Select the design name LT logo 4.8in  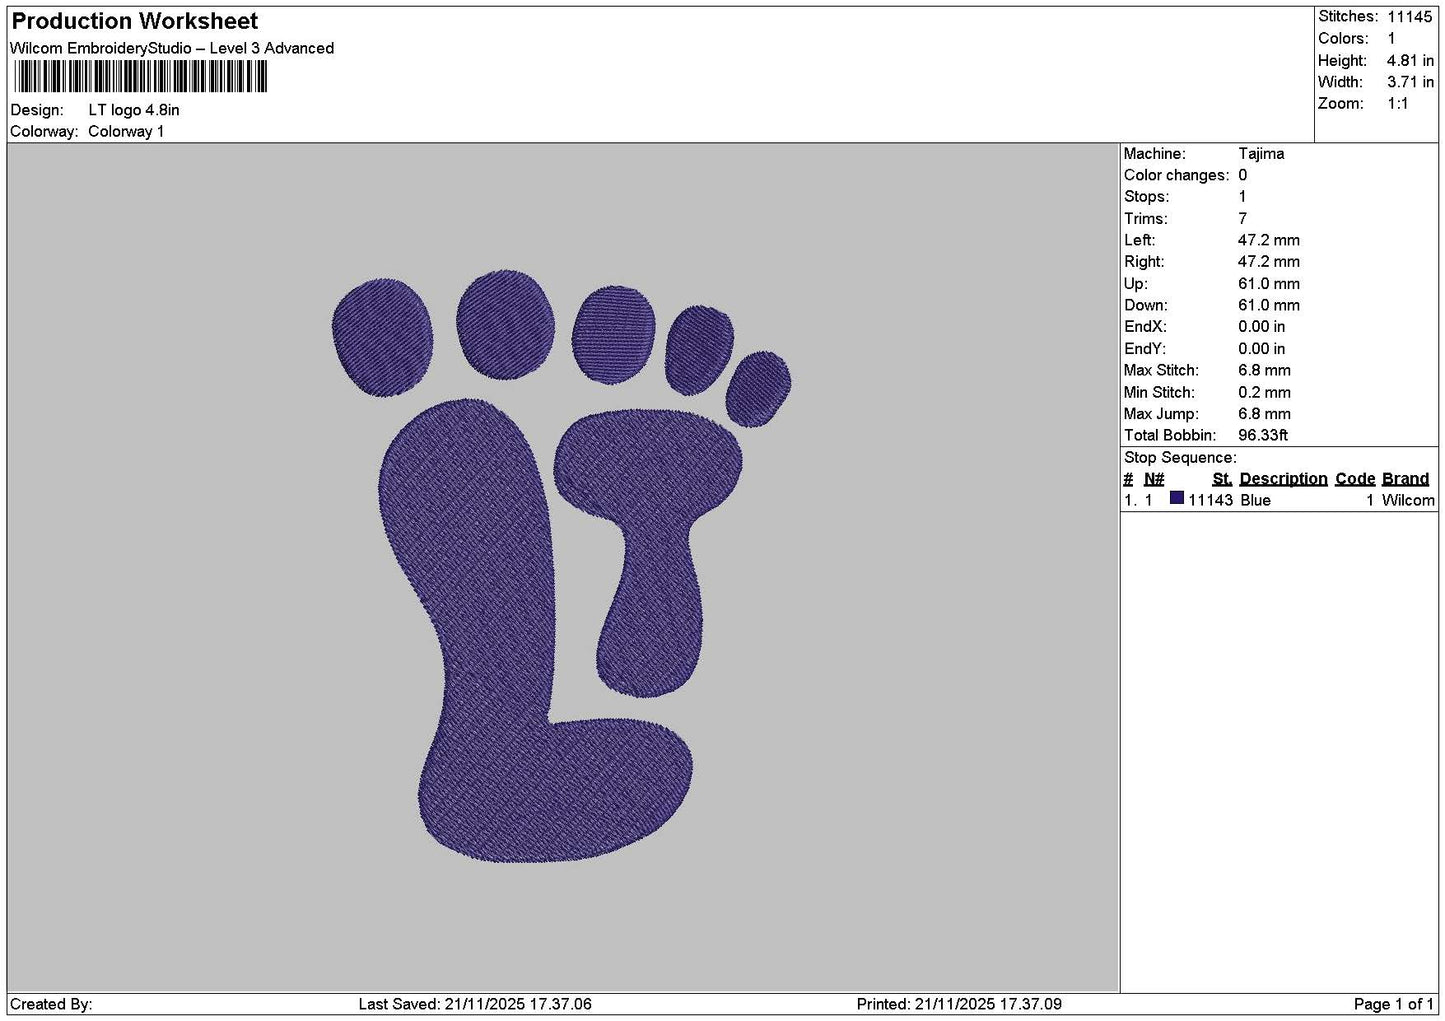pyautogui.click(x=134, y=110)
